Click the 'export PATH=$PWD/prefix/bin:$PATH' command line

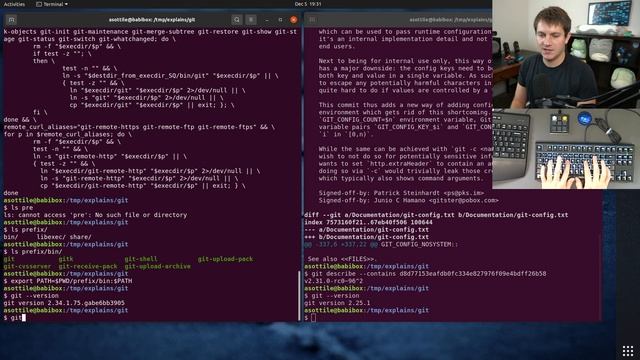pos(68,281)
